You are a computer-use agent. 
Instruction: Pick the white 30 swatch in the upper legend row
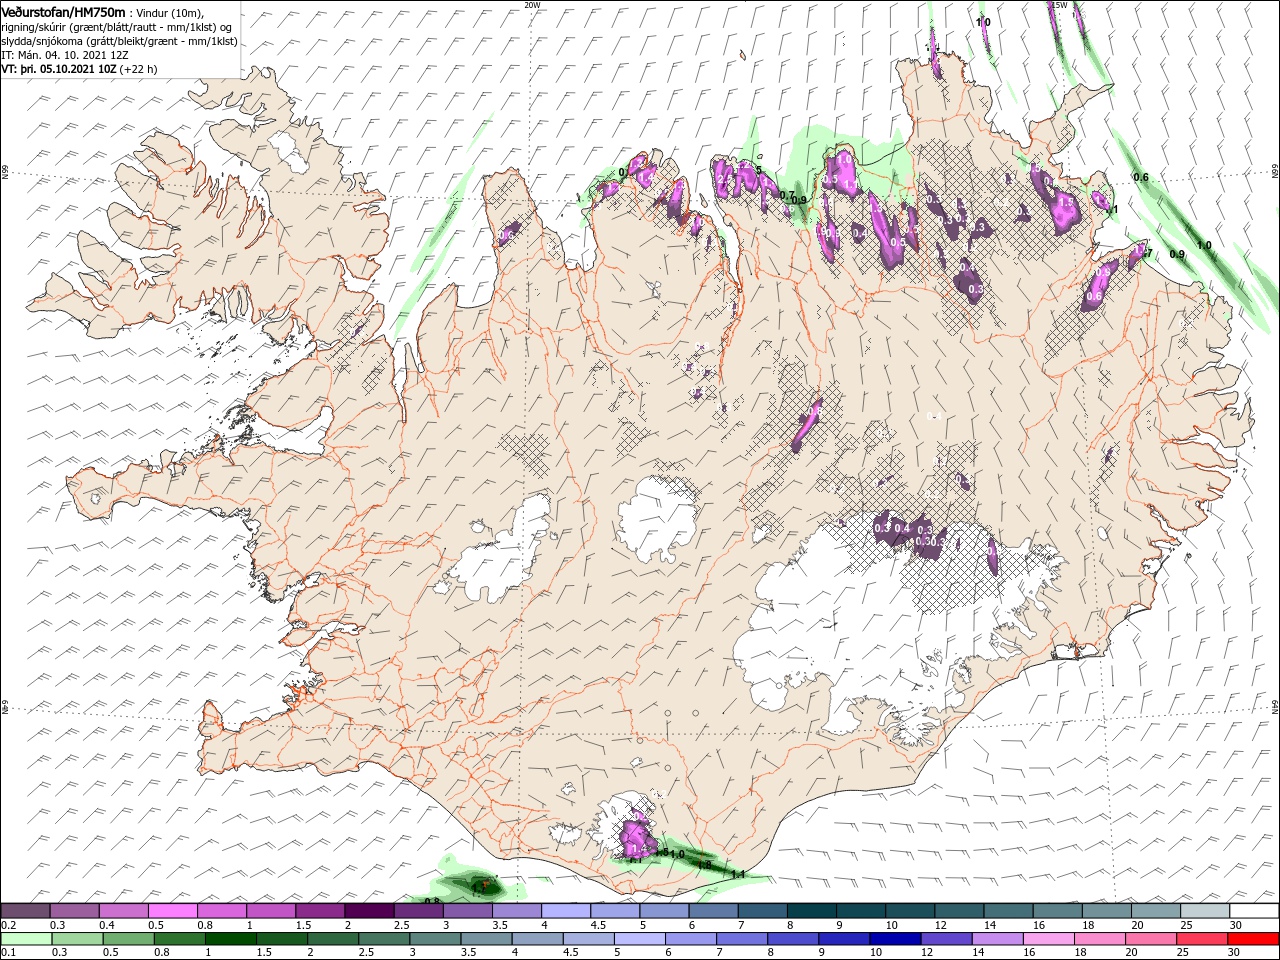click(1254, 911)
